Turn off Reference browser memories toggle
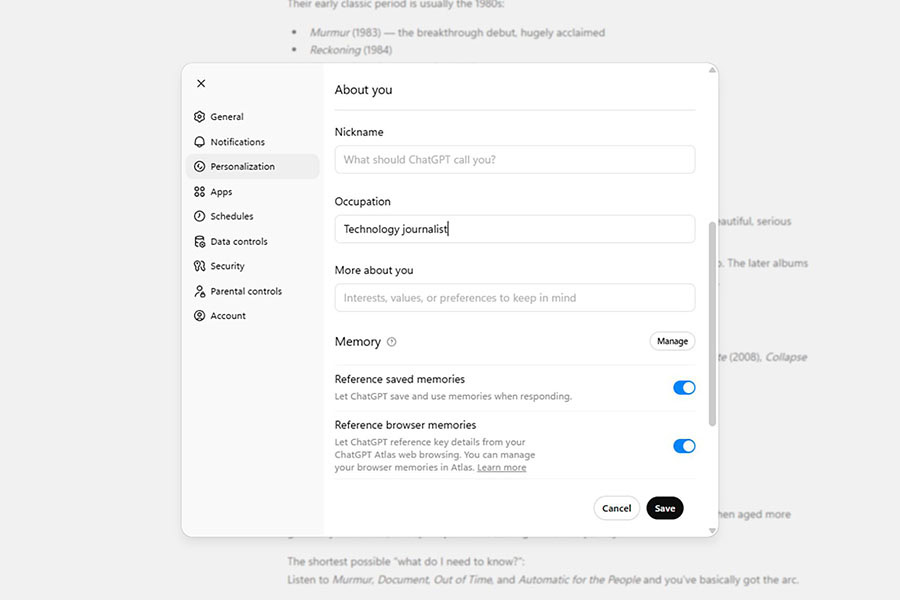The height and width of the screenshot is (600, 900). point(684,446)
